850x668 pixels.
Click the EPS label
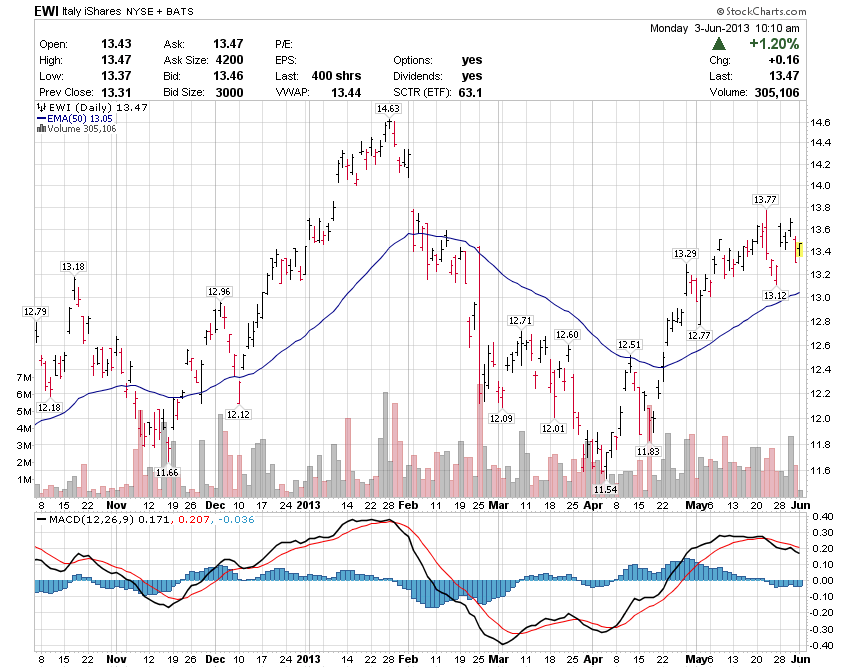click(286, 60)
